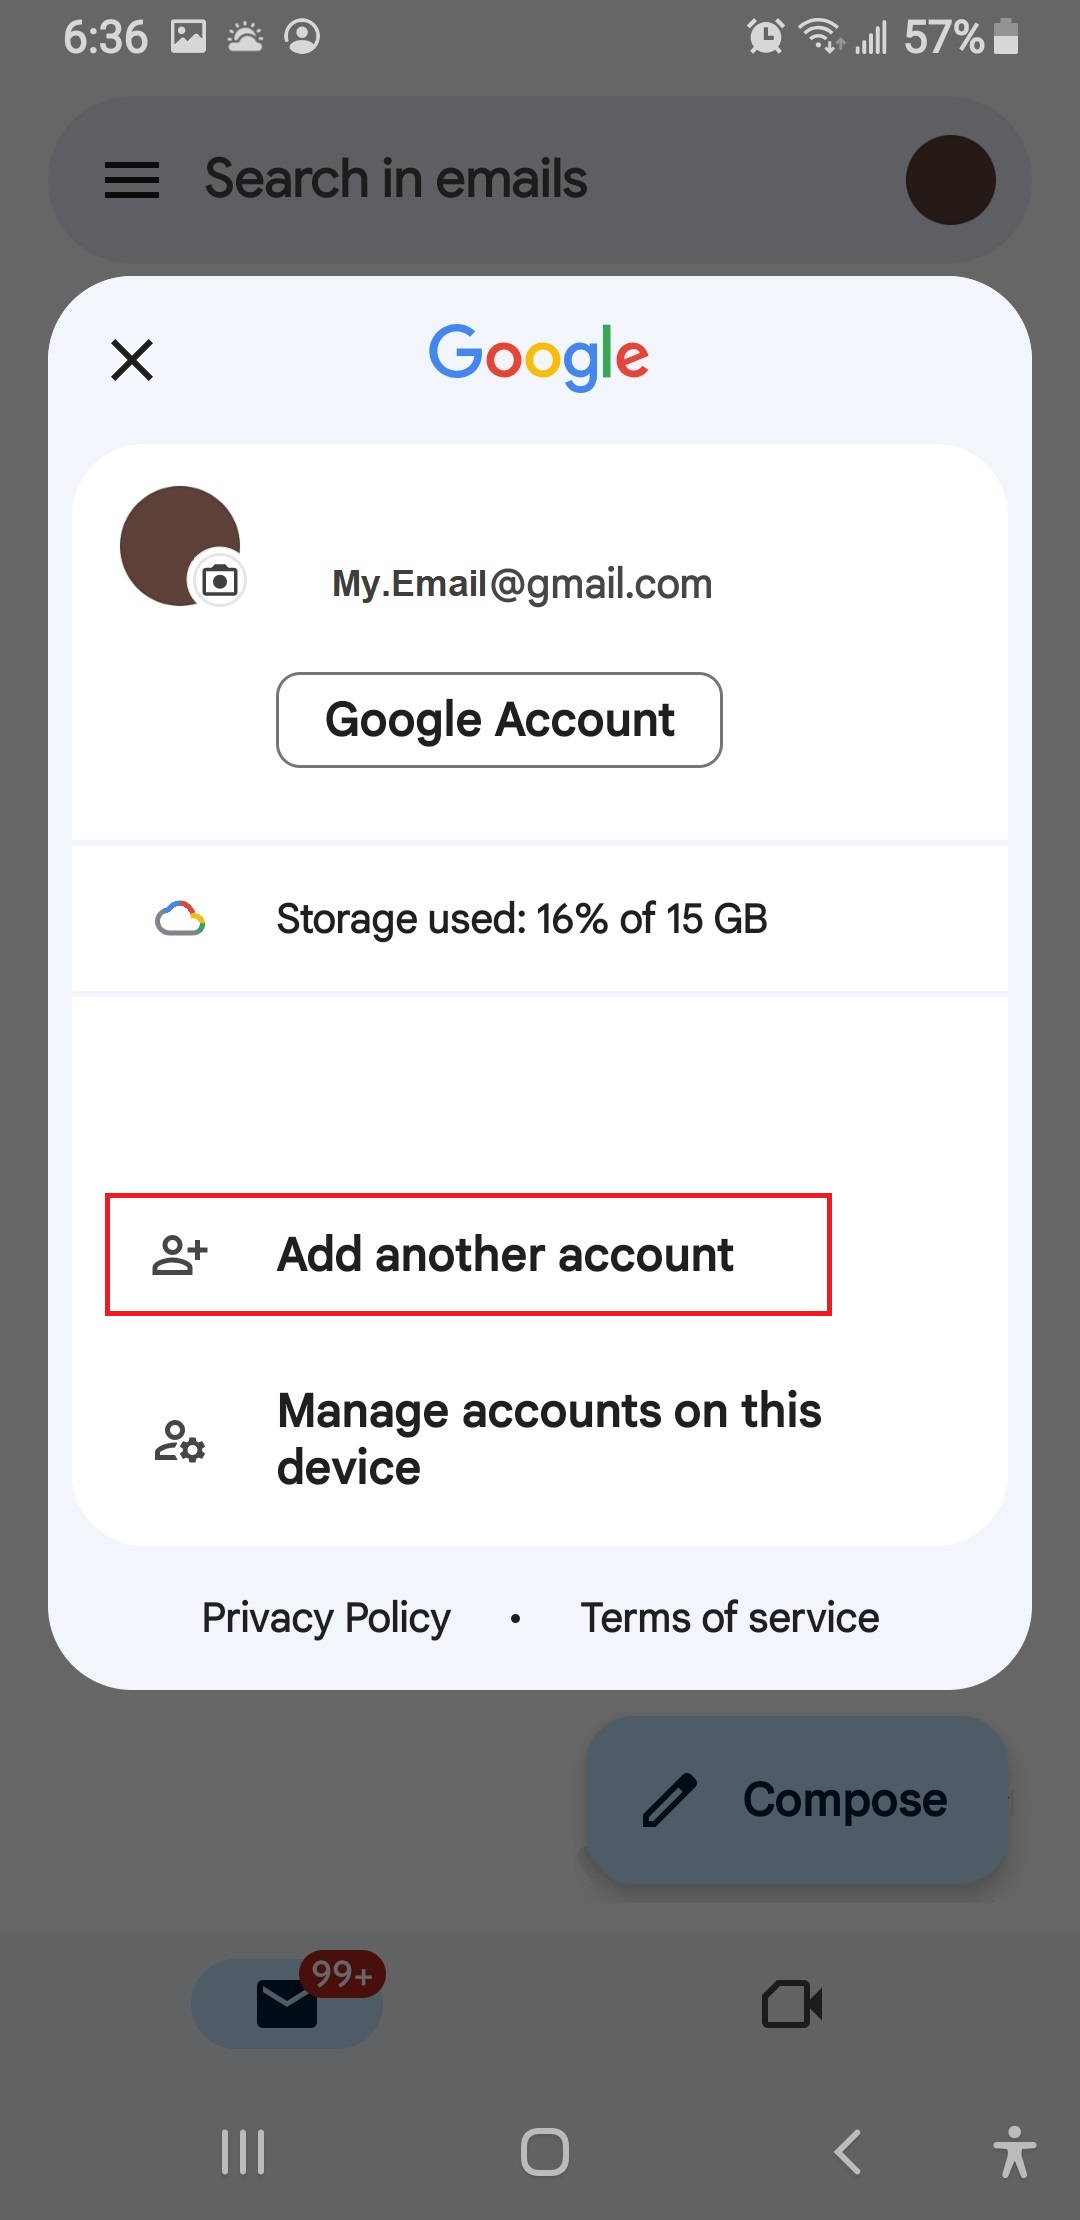1080x2220 pixels.
Task: Tap the add person icon
Action: coord(180,1254)
